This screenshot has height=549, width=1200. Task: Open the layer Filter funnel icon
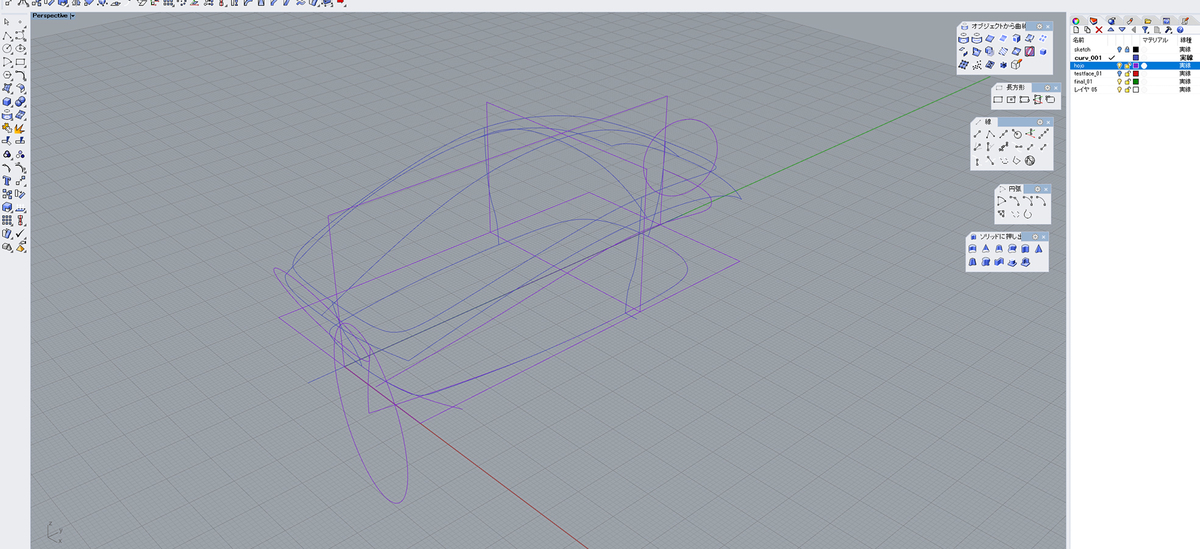[1145, 30]
